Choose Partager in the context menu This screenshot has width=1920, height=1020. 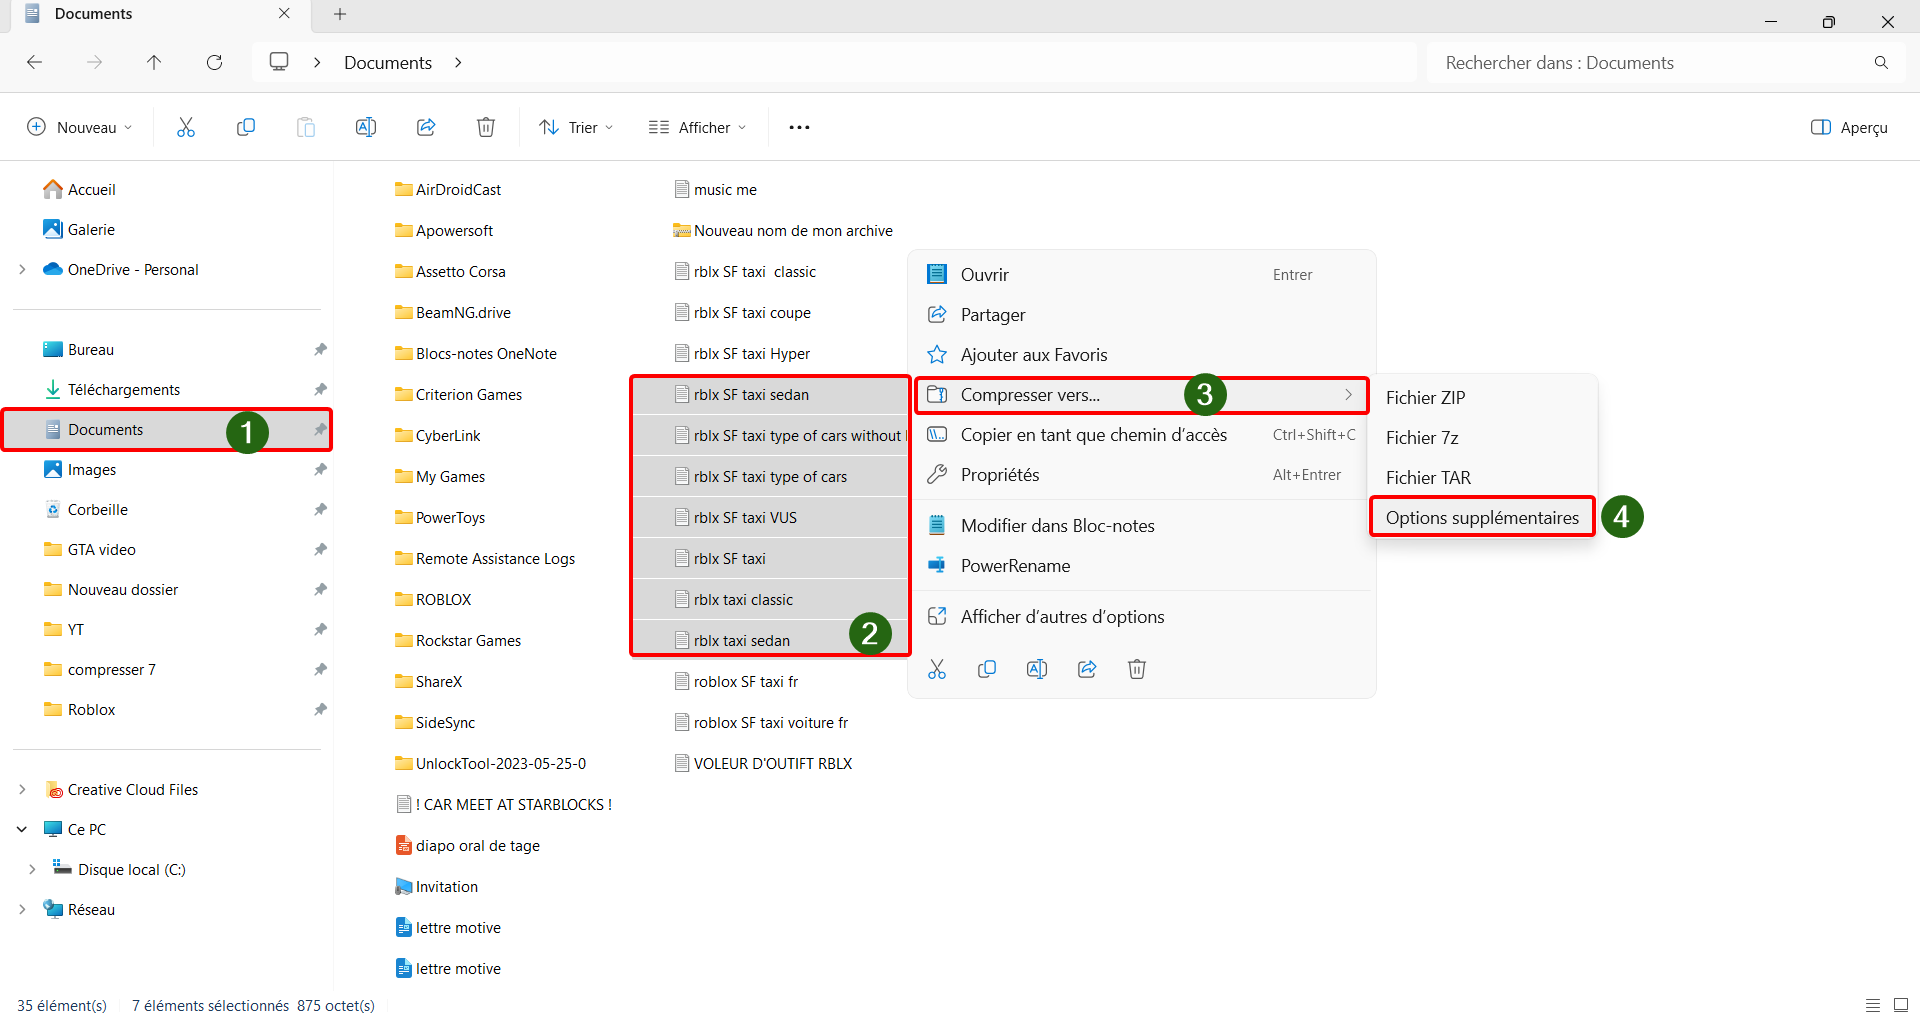pyautogui.click(x=1142, y=314)
